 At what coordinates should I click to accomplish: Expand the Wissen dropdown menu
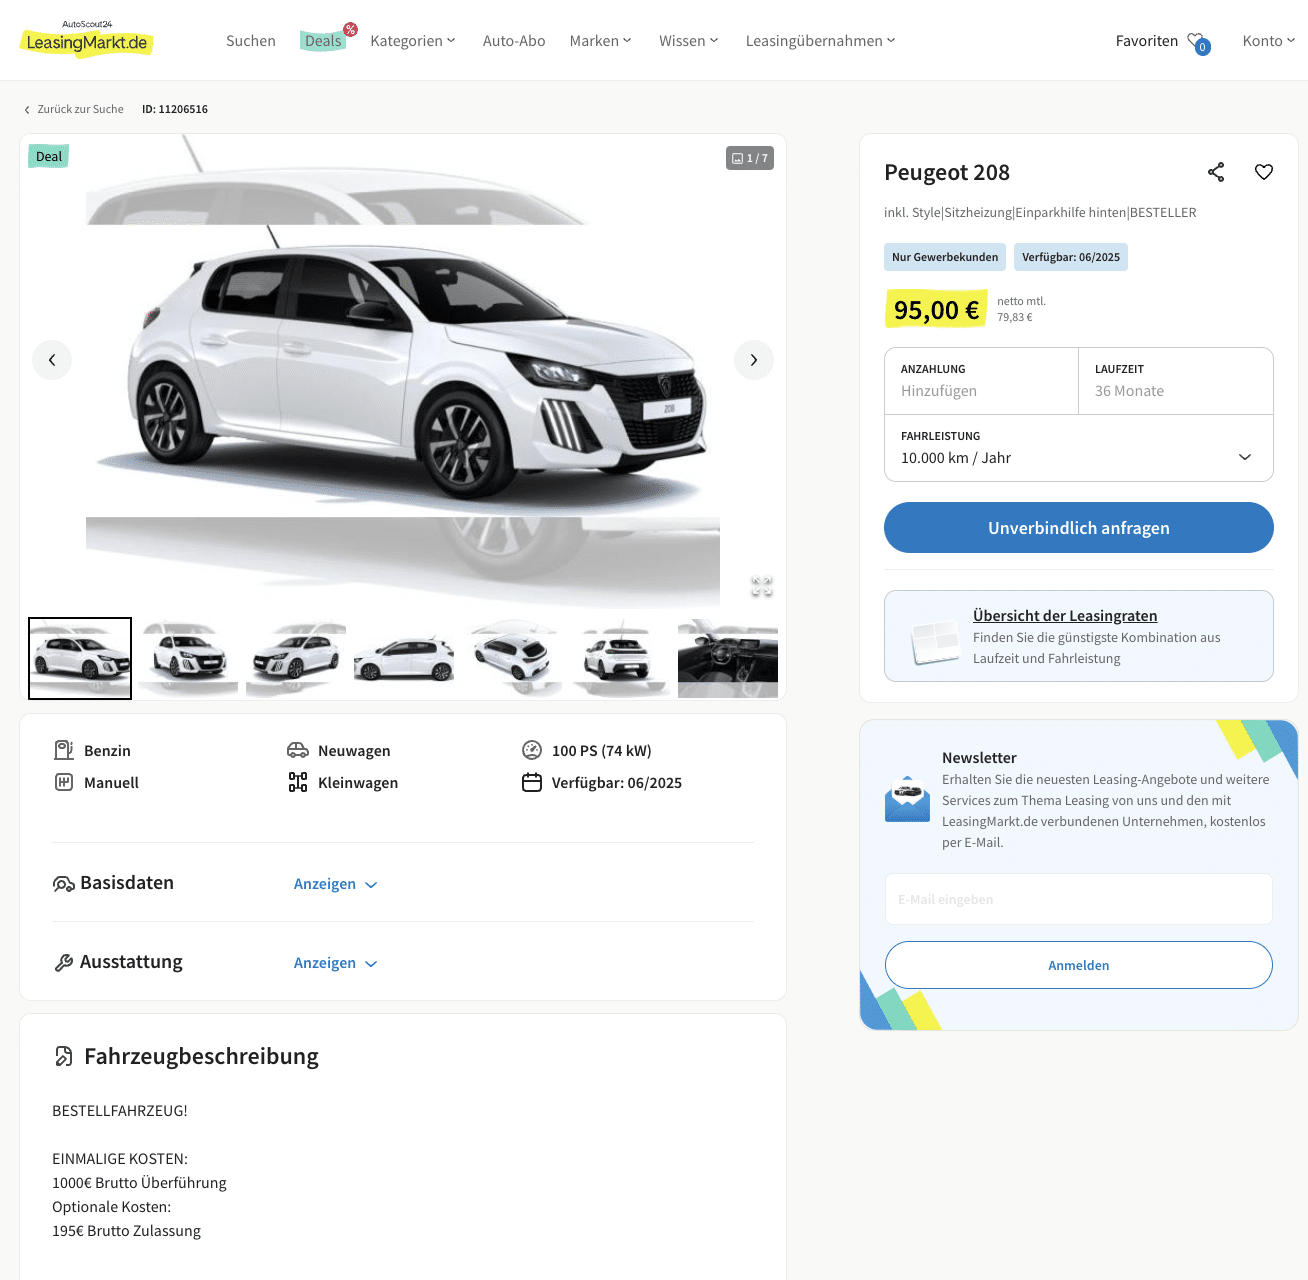click(689, 41)
